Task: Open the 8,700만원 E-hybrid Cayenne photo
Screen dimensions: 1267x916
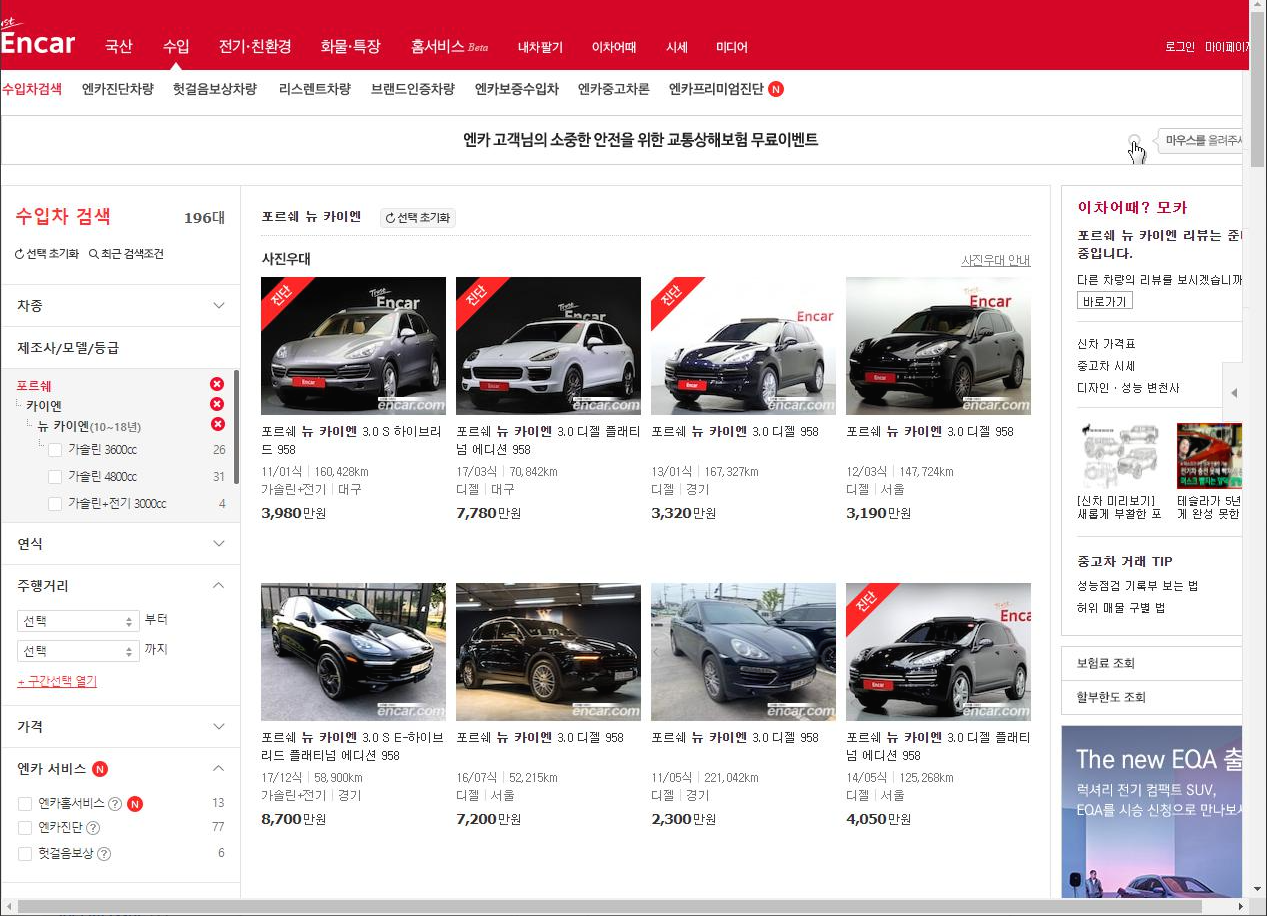Action: pyautogui.click(x=353, y=652)
